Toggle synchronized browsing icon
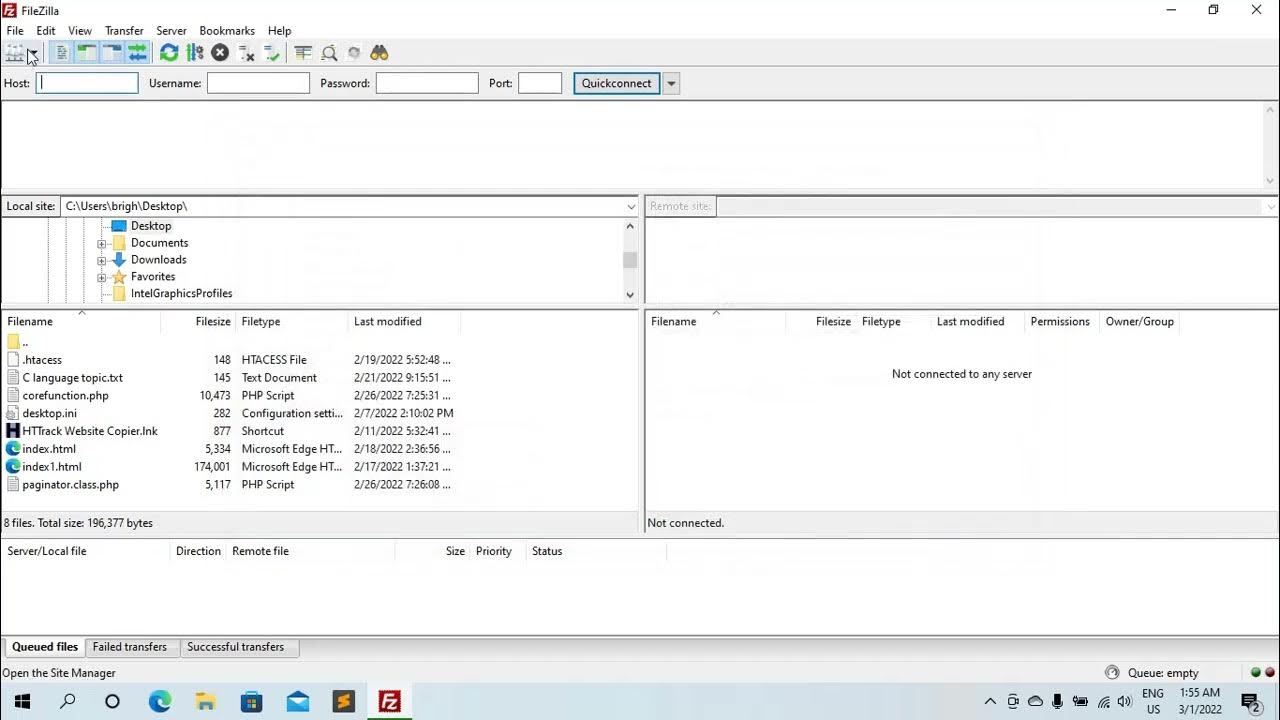The image size is (1280, 720). click(x=354, y=53)
